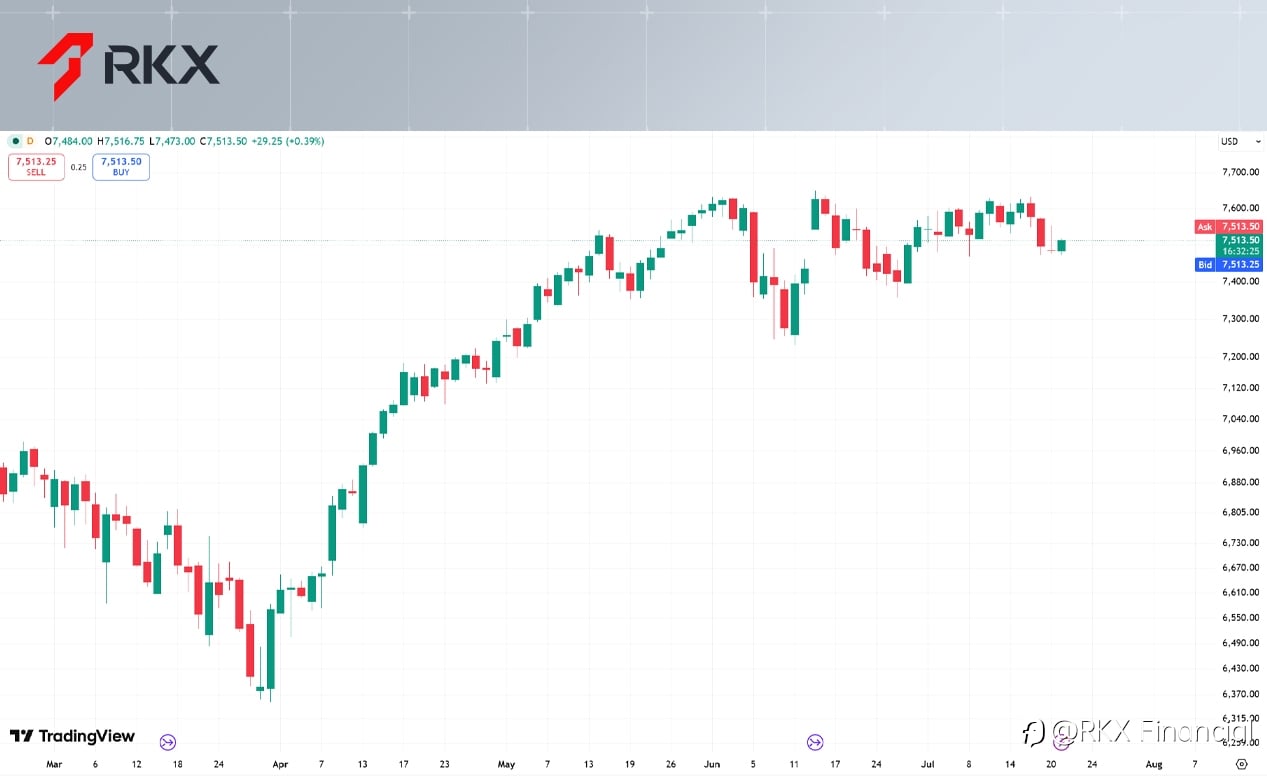Click the D interval label

[x=30, y=141]
